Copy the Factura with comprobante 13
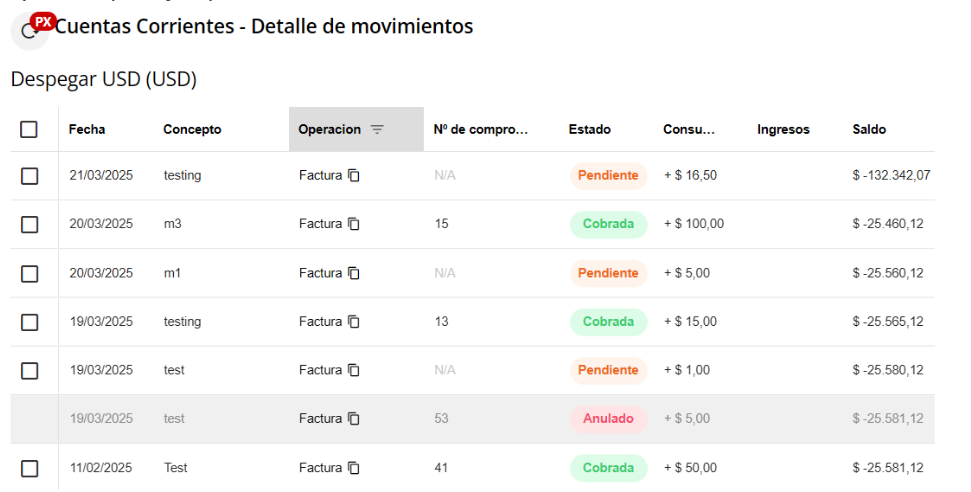 tap(354, 321)
